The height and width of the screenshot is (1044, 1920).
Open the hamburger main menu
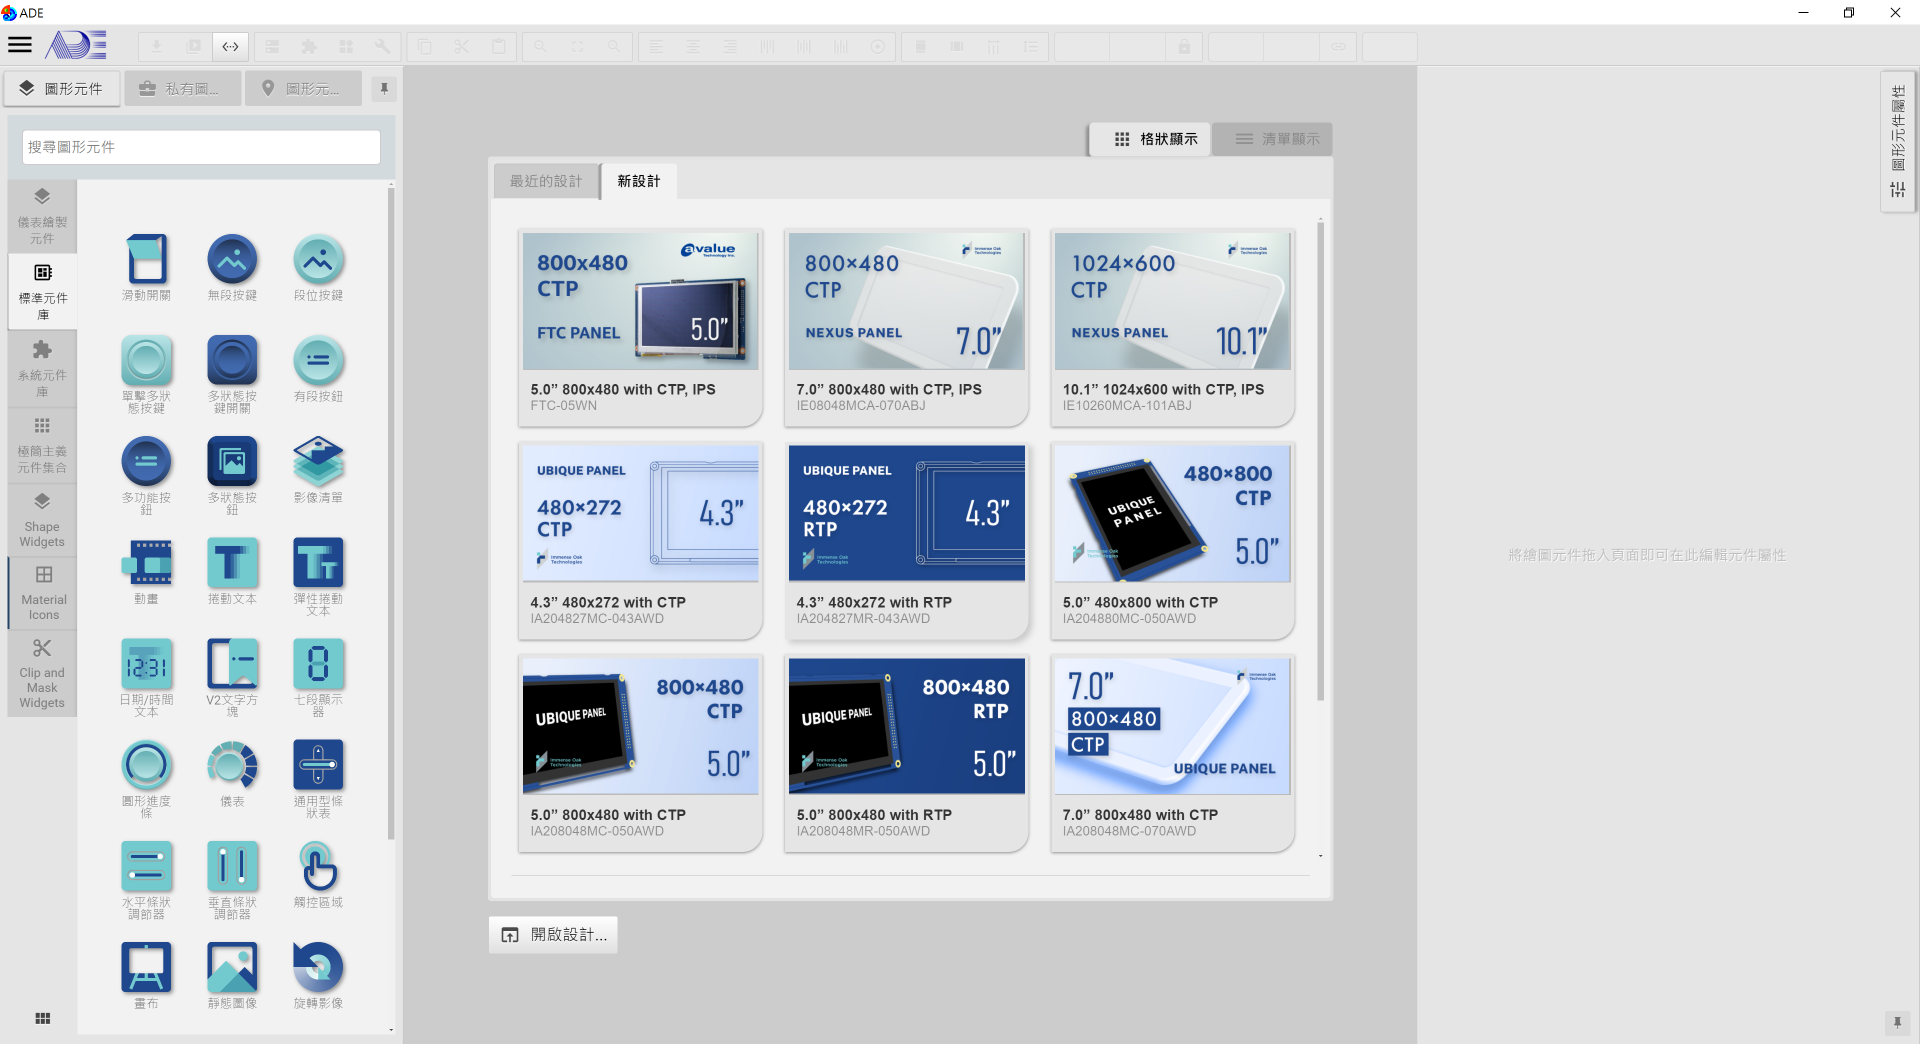pos(20,45)
